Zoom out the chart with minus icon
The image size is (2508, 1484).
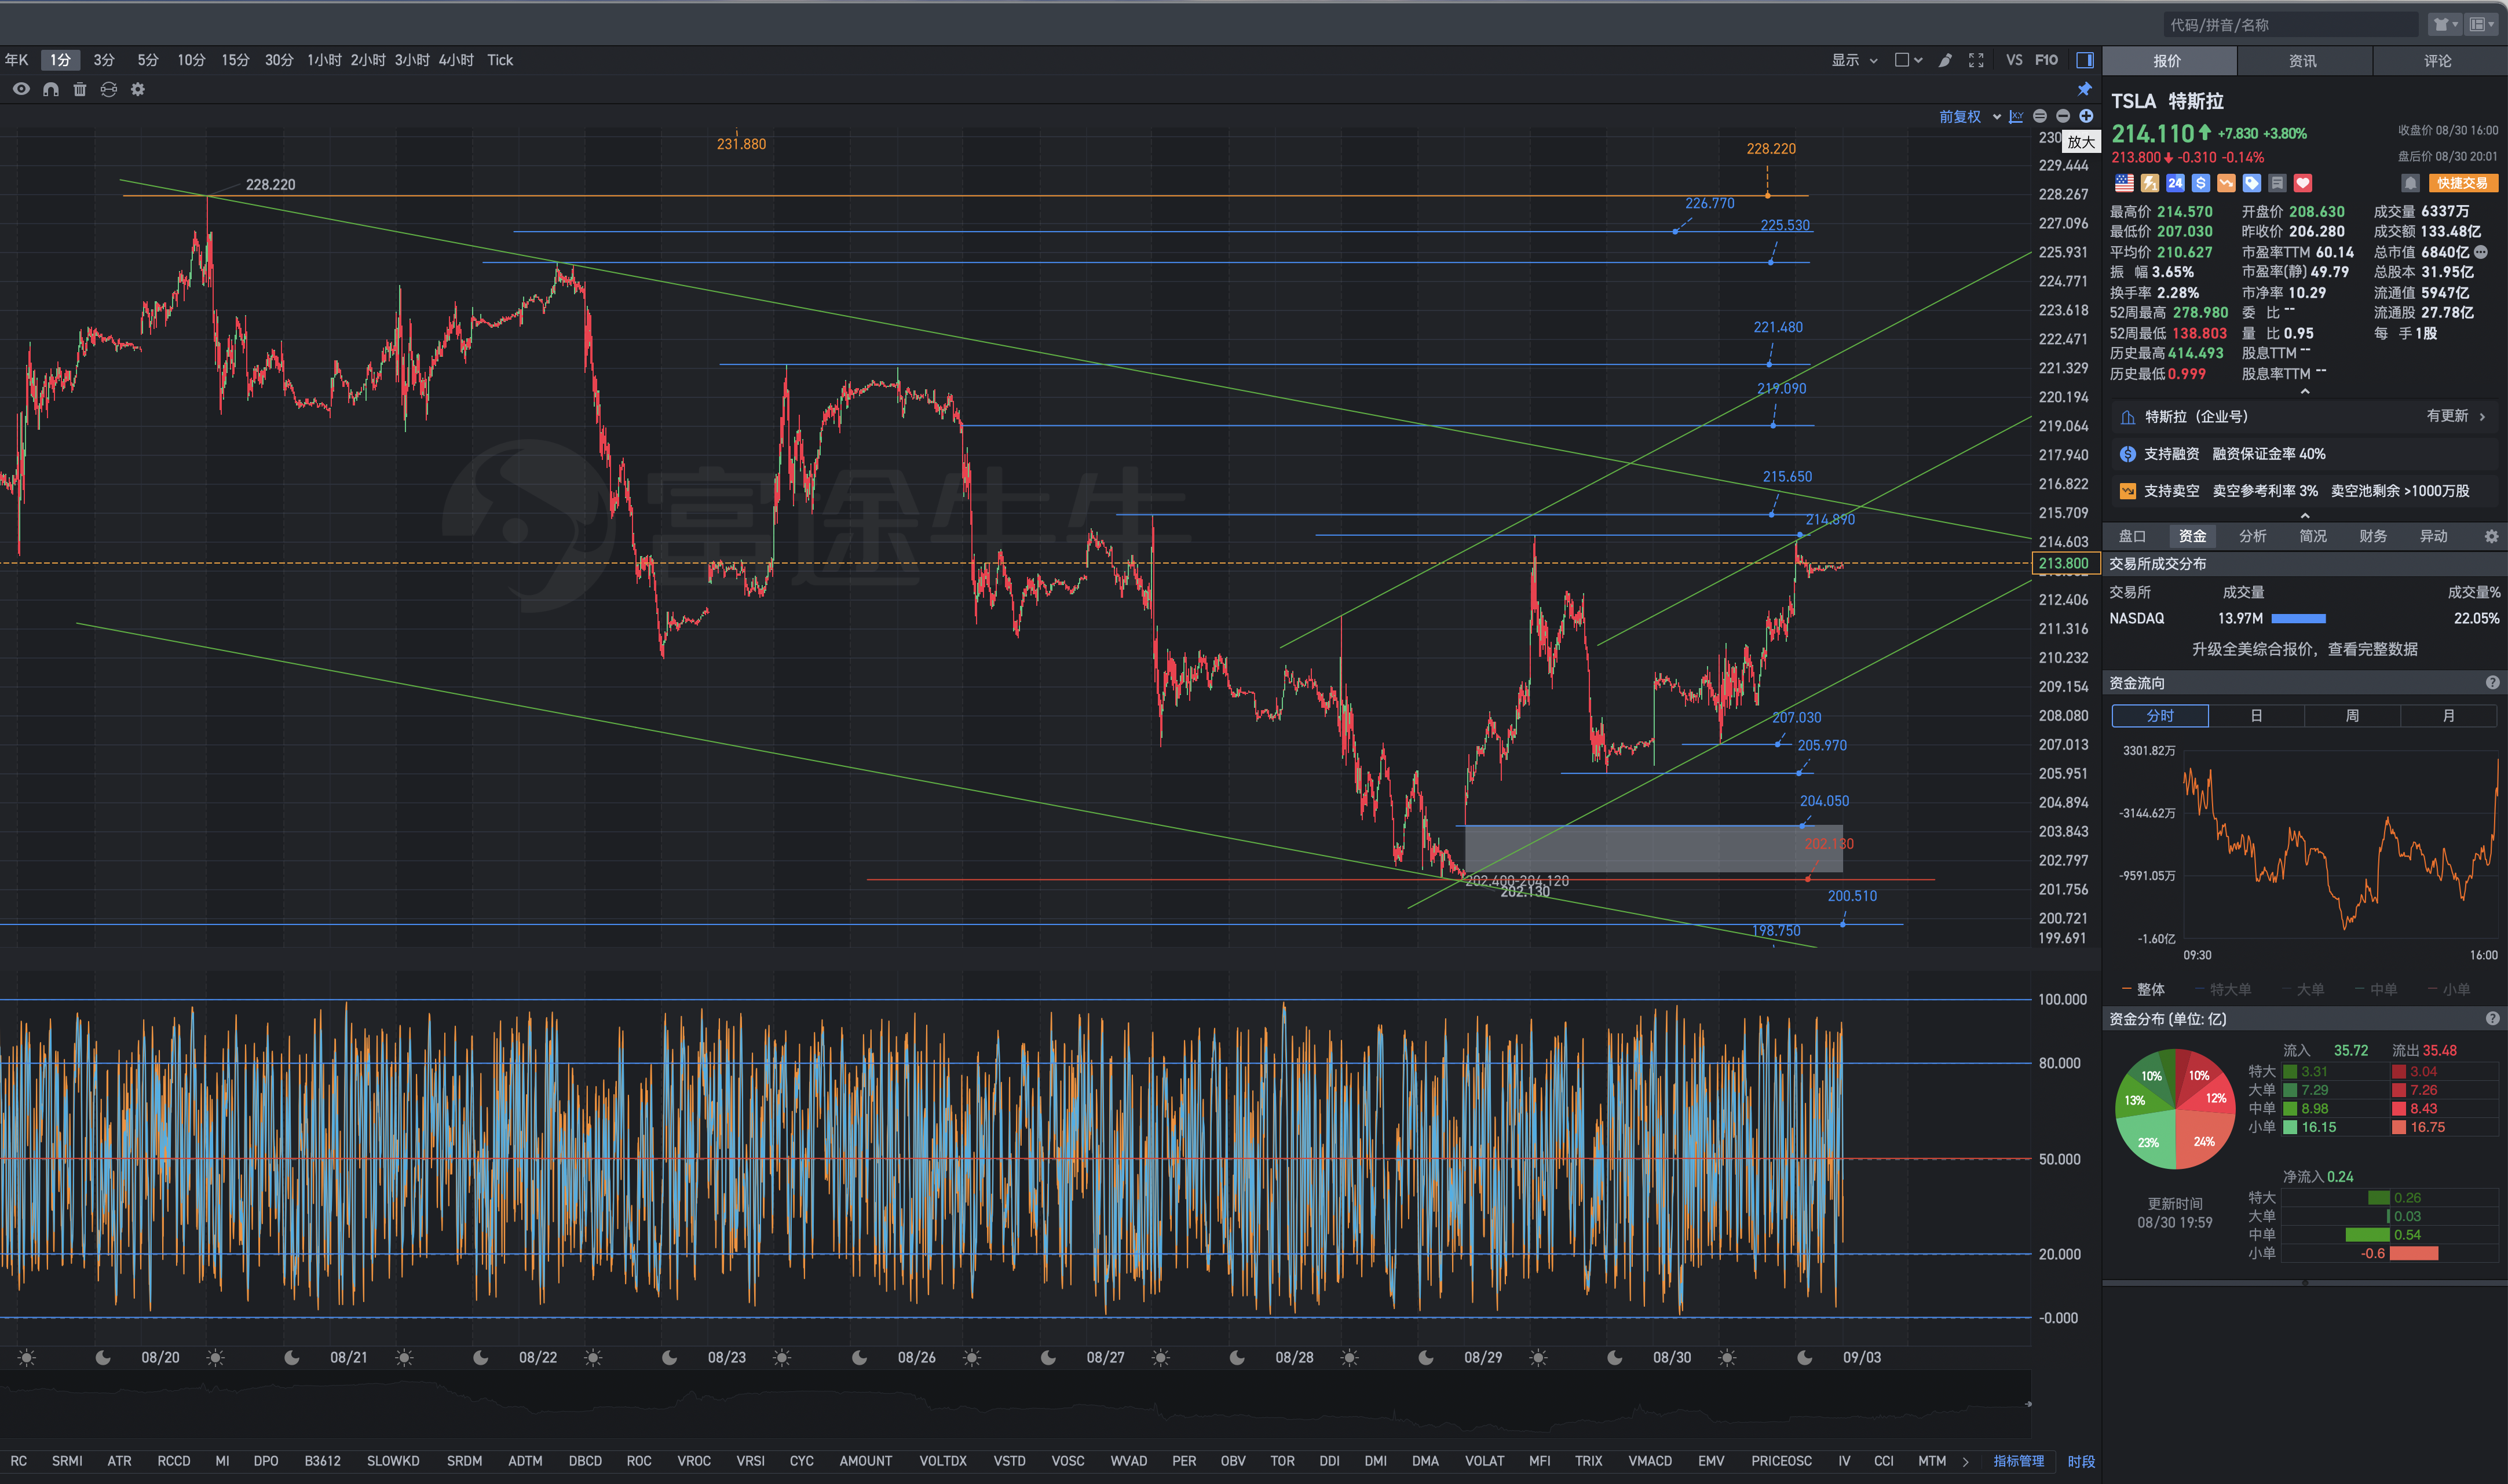[2063, 116]
